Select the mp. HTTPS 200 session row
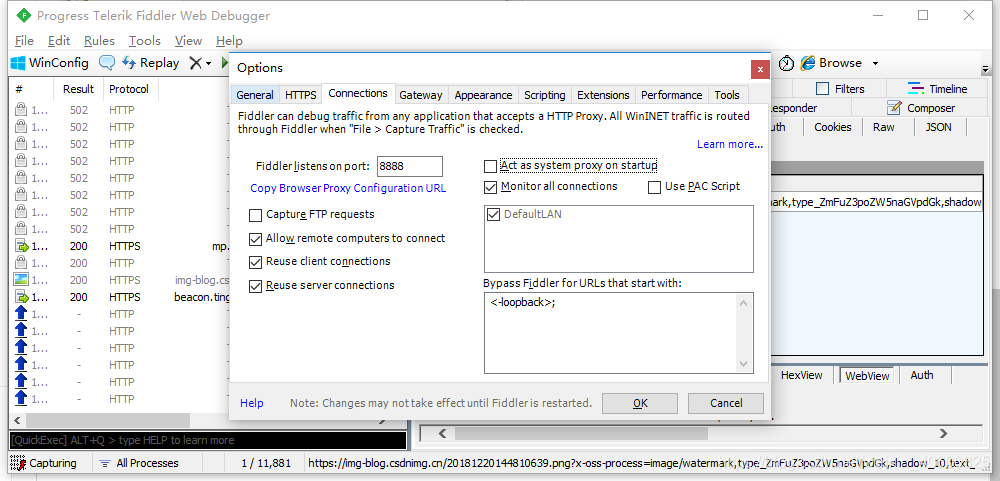The image size is (1000, 481). click(118, 246)
